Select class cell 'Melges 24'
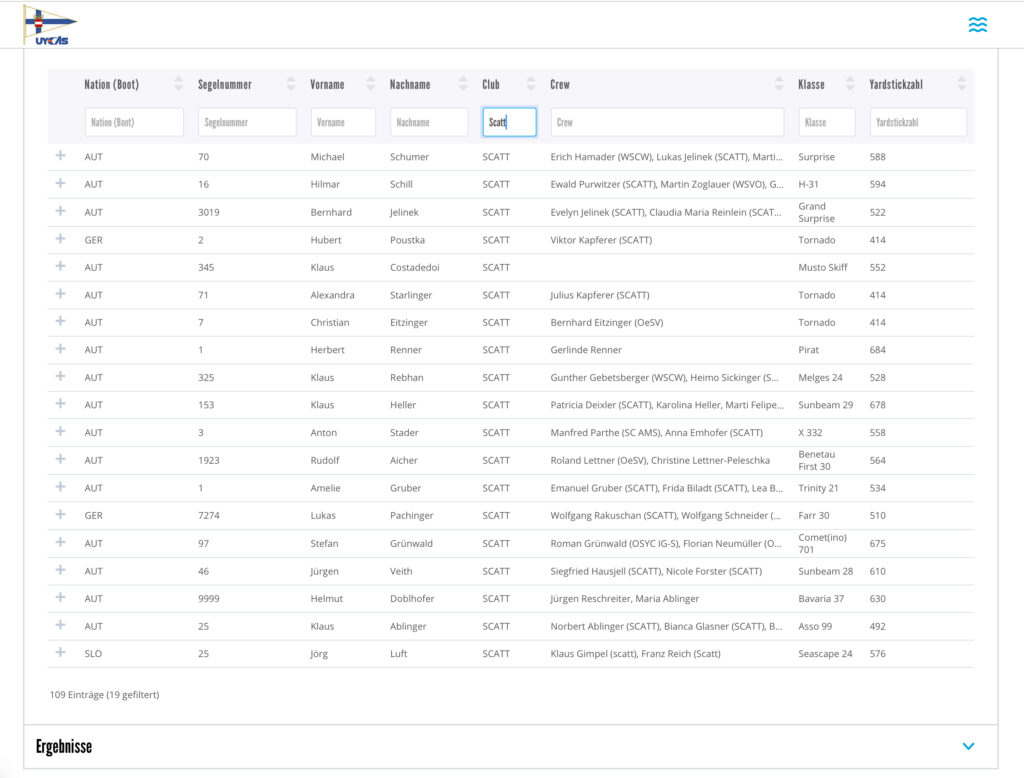1024x778 pixels. 820,378
